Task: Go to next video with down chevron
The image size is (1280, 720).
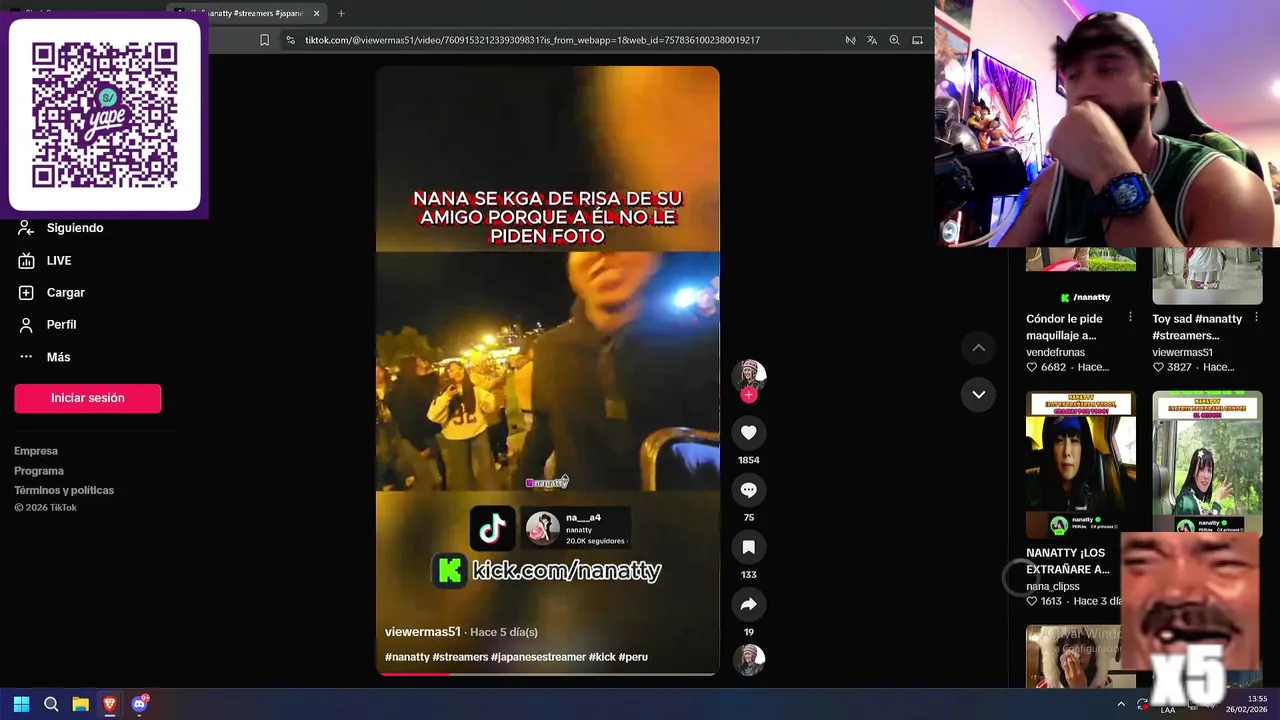Action: (x=979, y=394)
